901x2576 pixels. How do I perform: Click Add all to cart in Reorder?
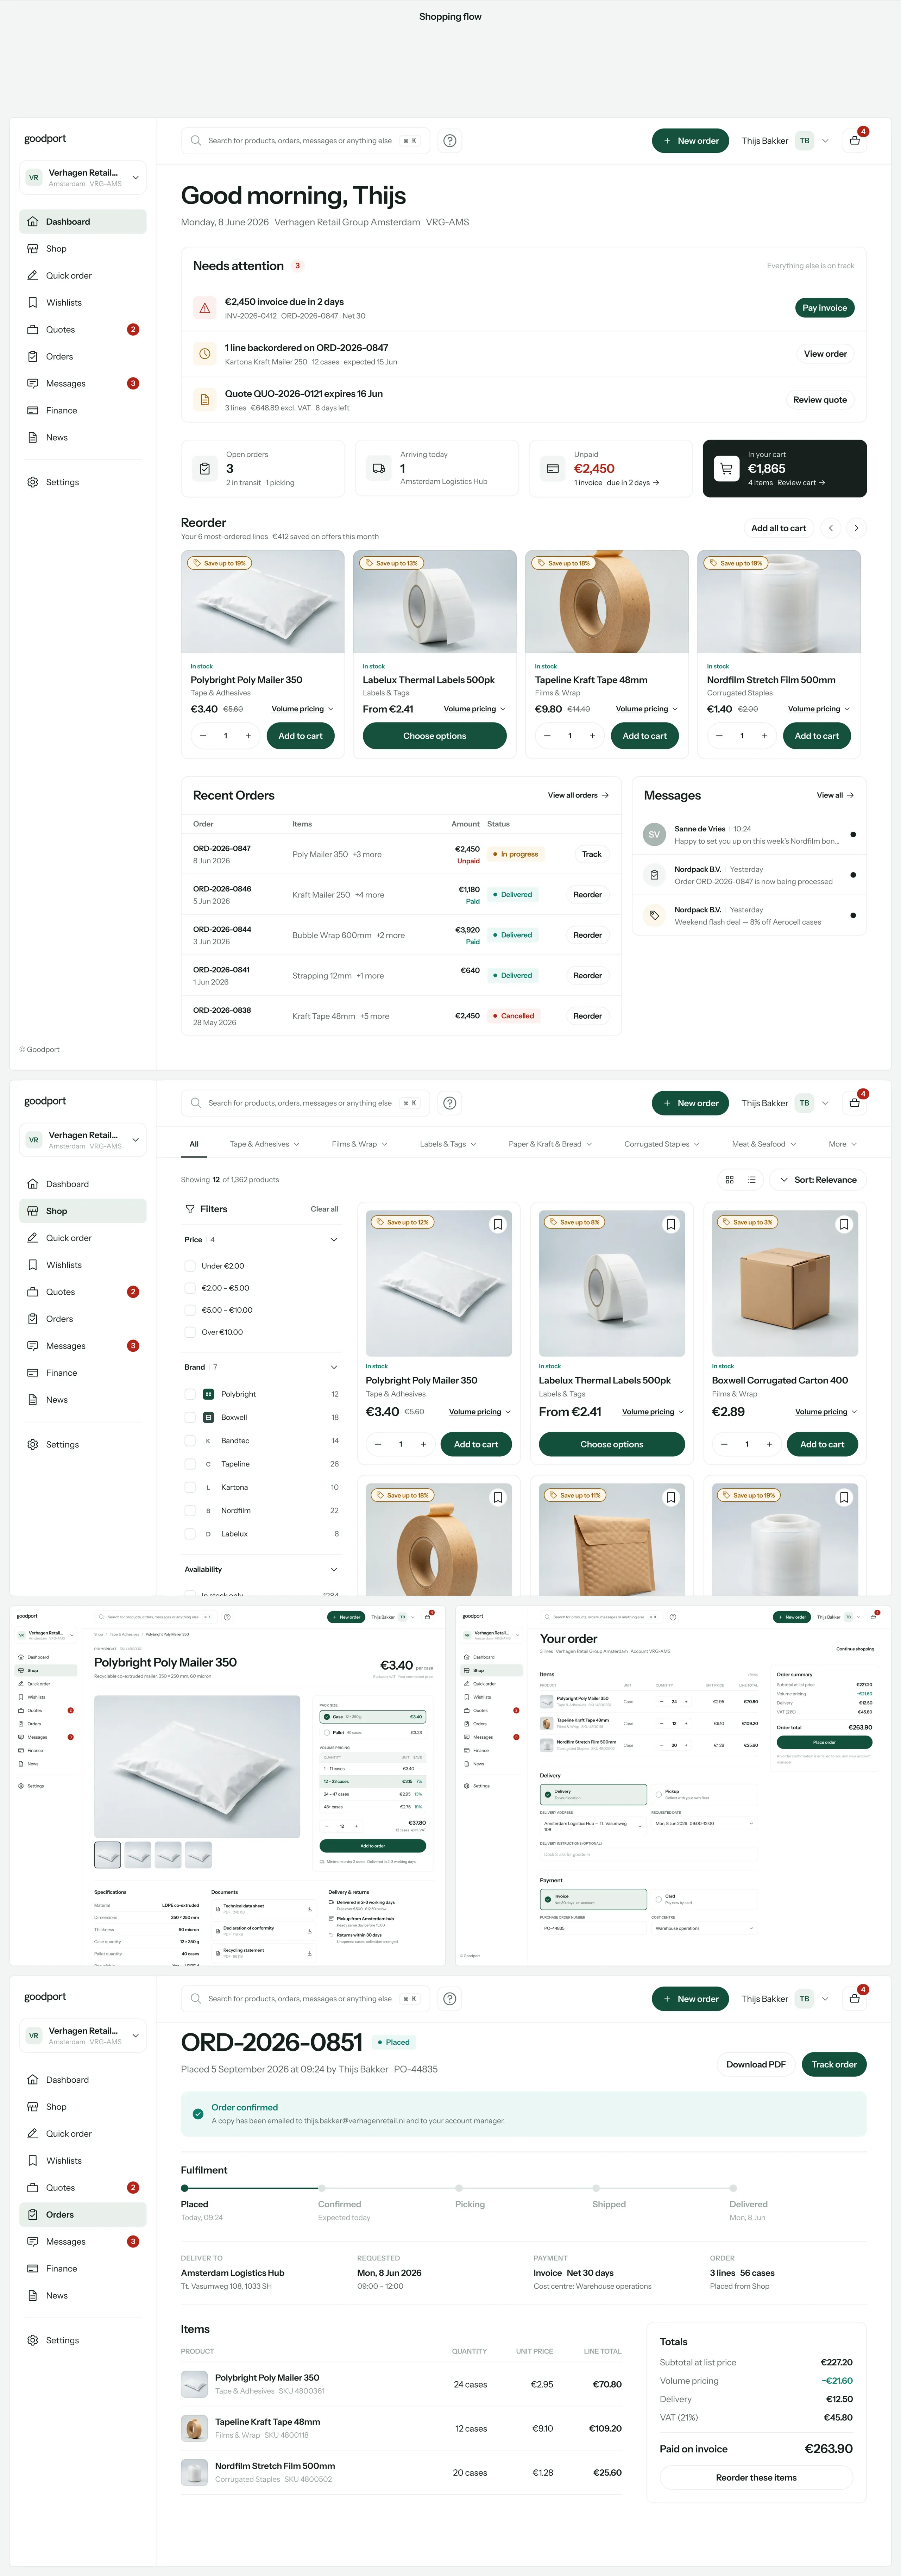pos(778,528)
